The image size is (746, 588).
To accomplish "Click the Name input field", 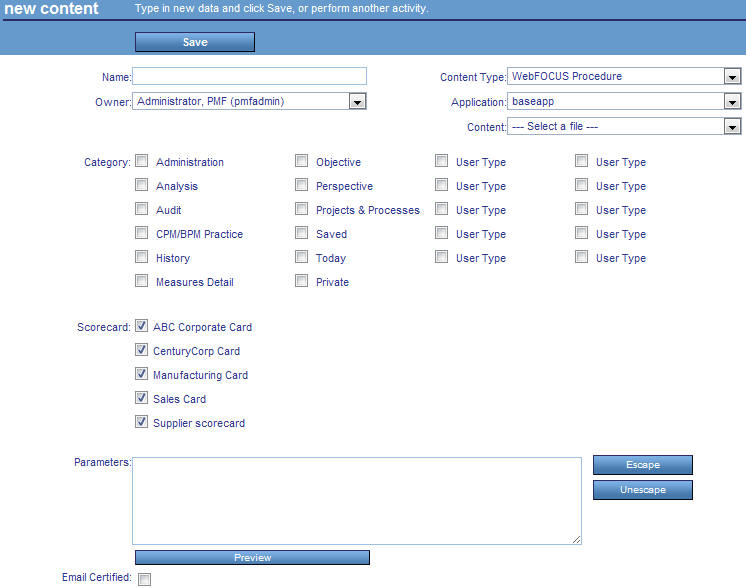I will click(x=249, y=76).
